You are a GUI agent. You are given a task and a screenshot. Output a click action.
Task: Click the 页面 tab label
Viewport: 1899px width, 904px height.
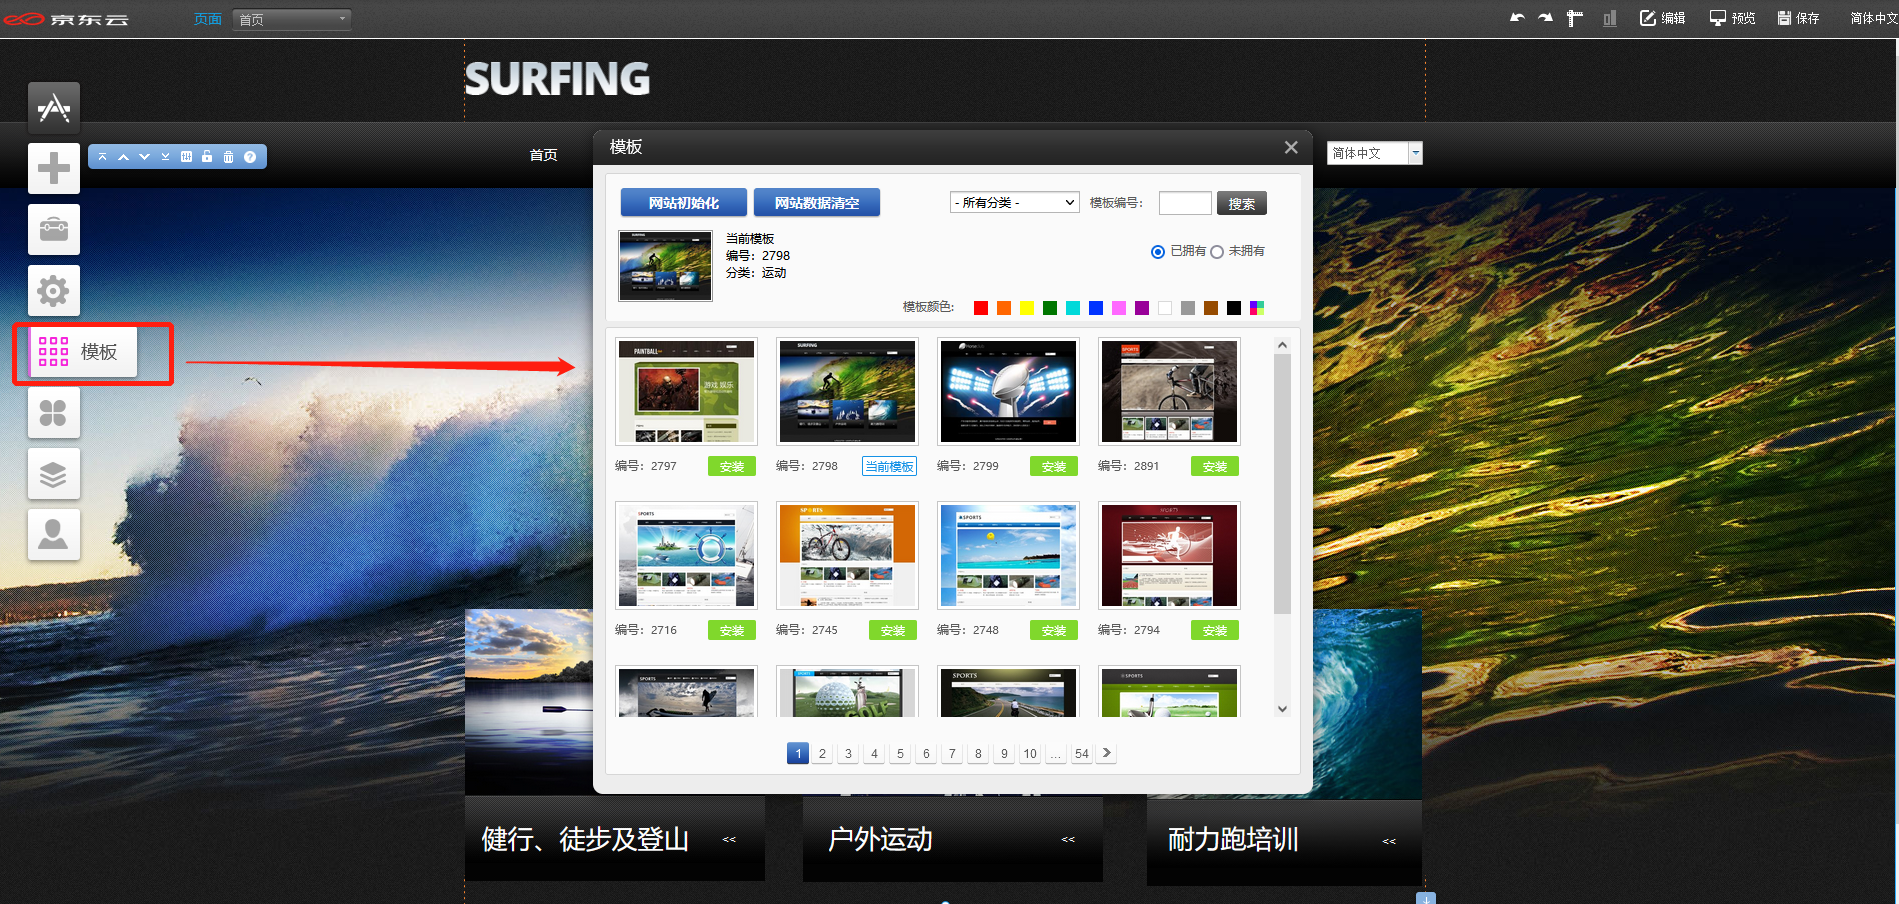207,19
